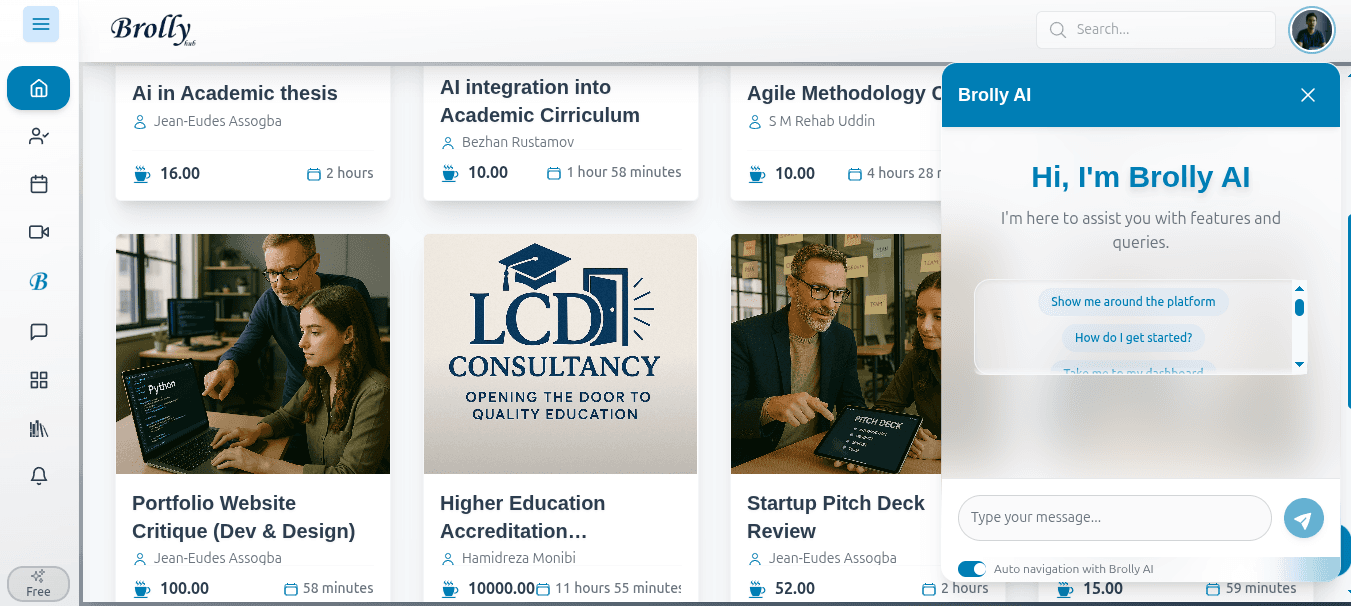
Task: Choose the 'Show me around the platform' prompt
Action: click(x=1133, y=301)
